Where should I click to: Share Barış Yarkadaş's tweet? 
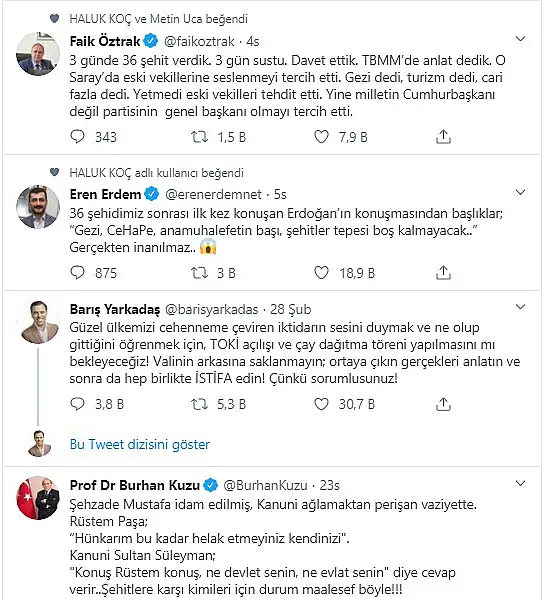(443, 404)
